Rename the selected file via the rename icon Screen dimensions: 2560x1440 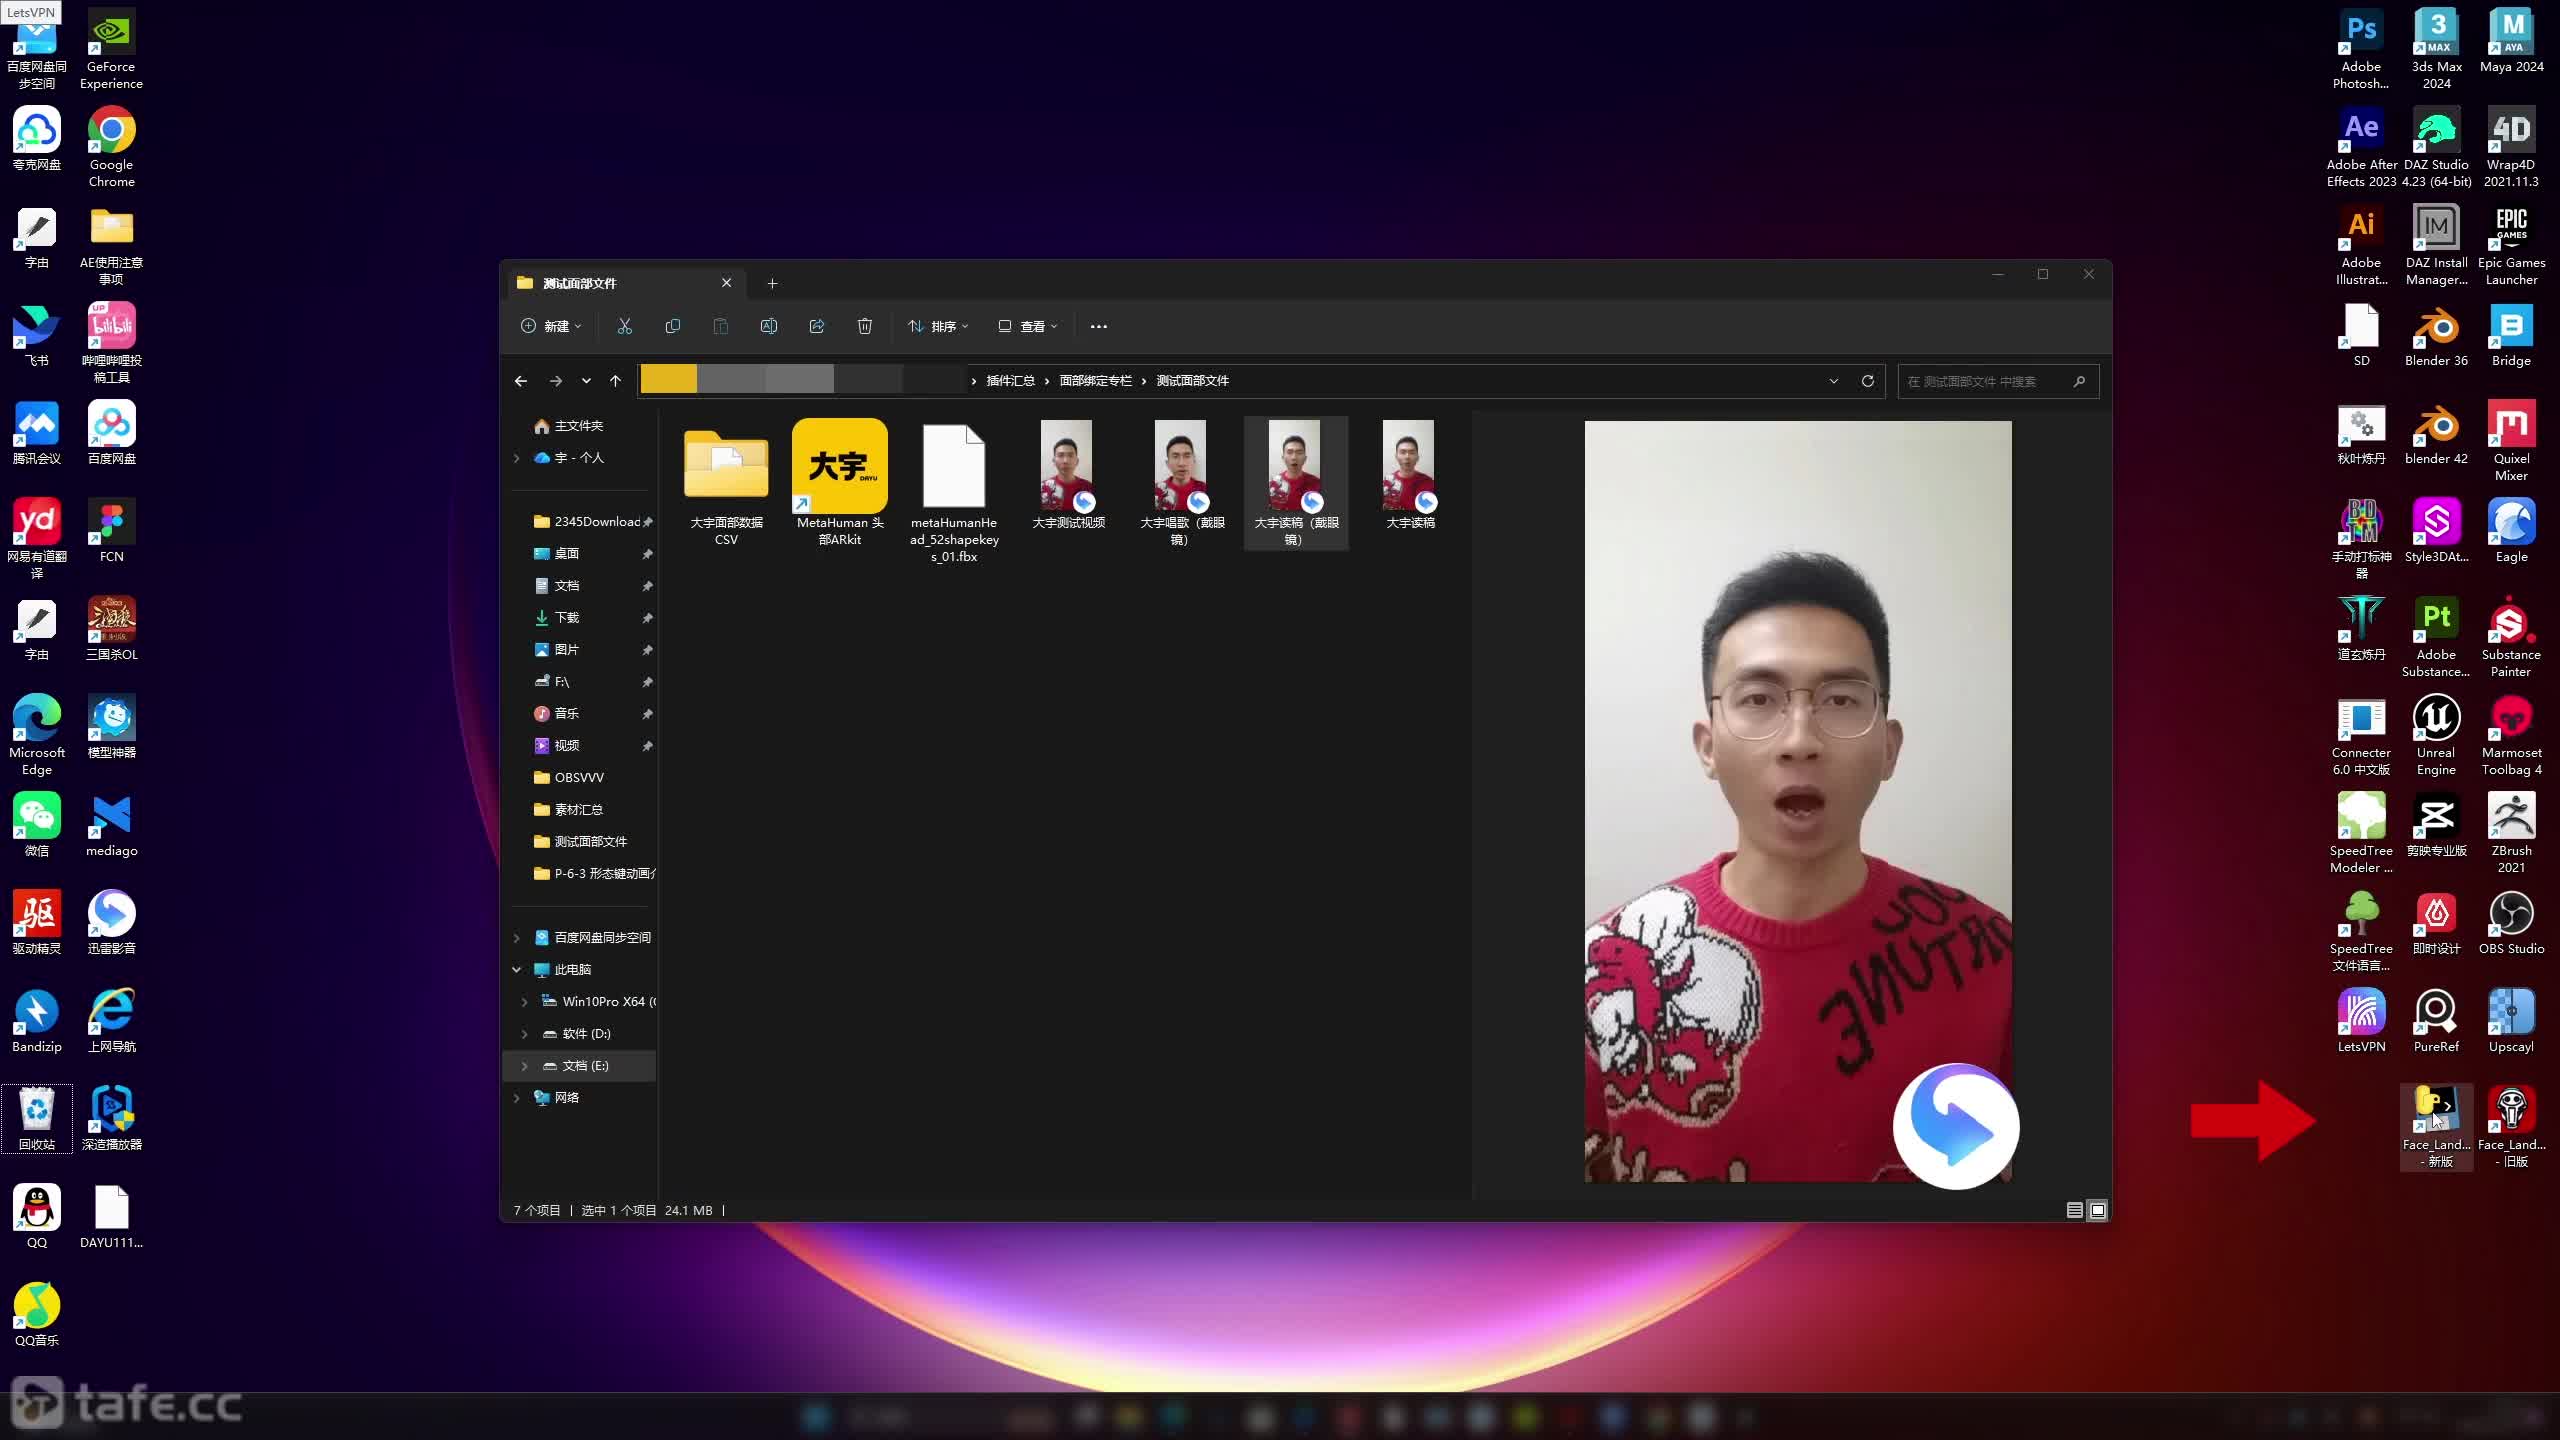tap(768, 326)
